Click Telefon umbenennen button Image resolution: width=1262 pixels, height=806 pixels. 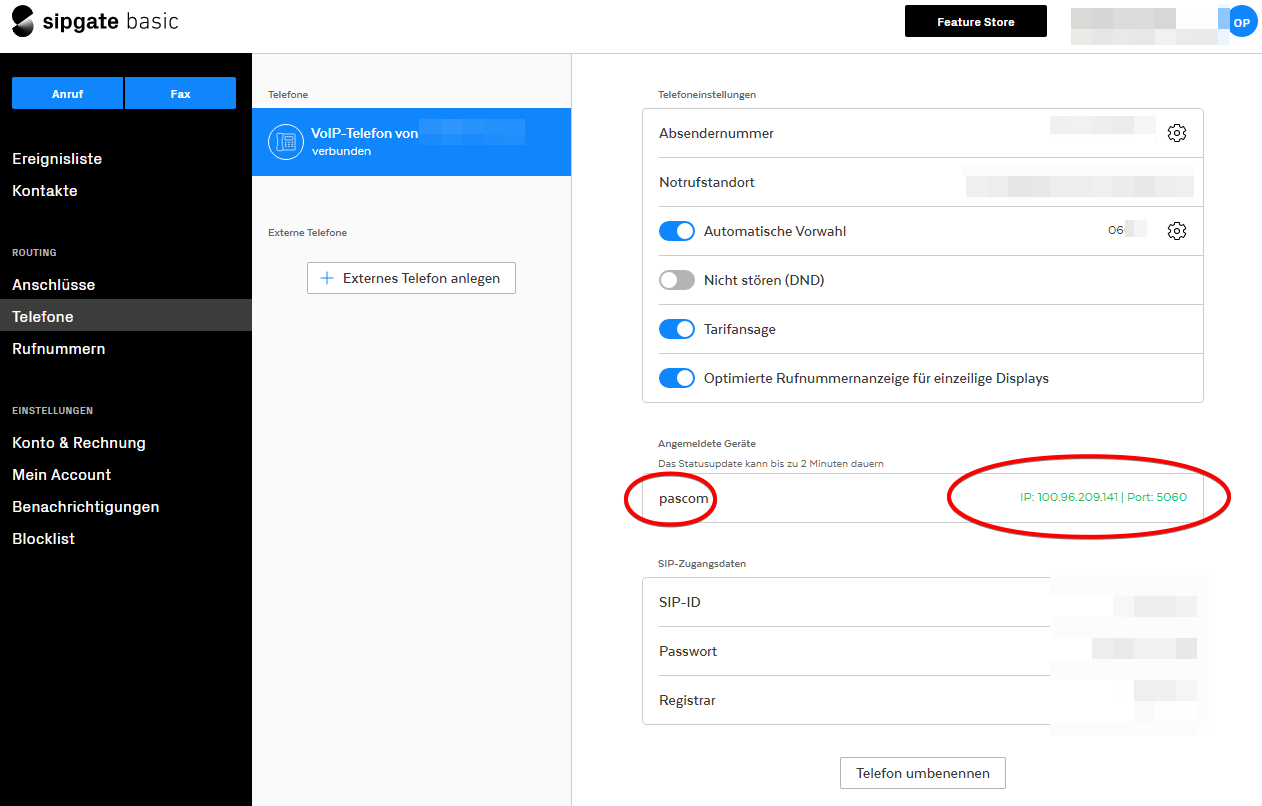pos(923,773)
